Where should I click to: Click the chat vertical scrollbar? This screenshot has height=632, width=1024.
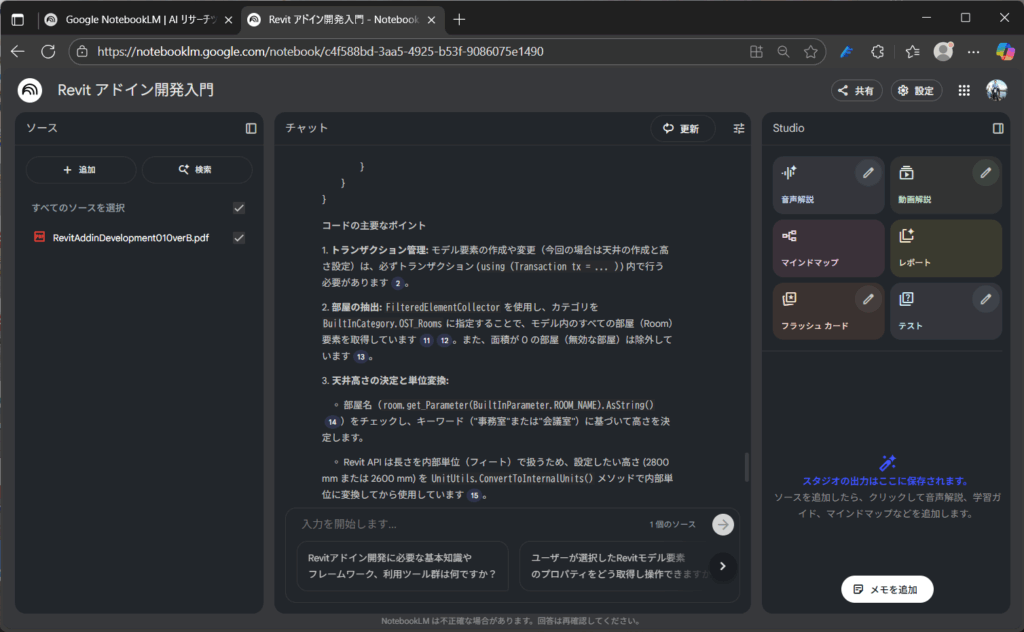pyautogui.click(x=746, y=467)
